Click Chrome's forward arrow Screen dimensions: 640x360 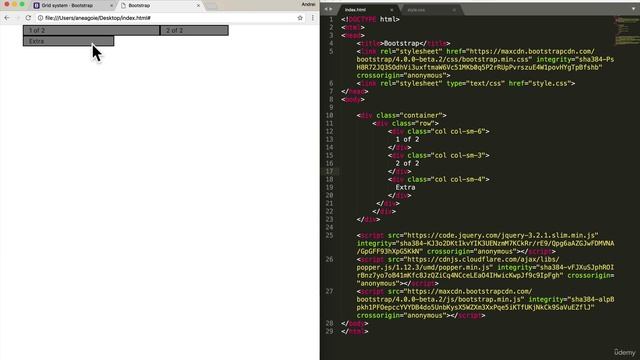click(17, 18)
